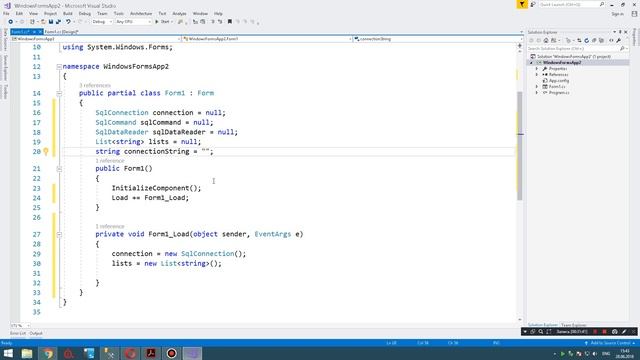Open the Analyze menu
This screenshot has width=640, height=360.
click(179, 13)
